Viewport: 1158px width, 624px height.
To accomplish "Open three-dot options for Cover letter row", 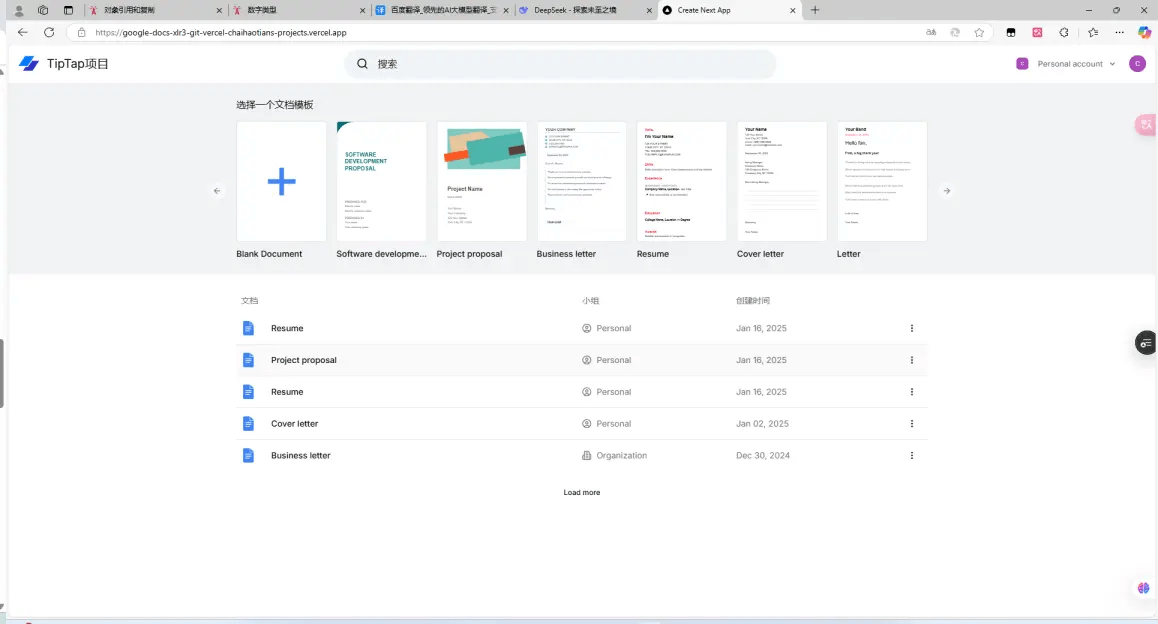I will (x=911, y=424).
